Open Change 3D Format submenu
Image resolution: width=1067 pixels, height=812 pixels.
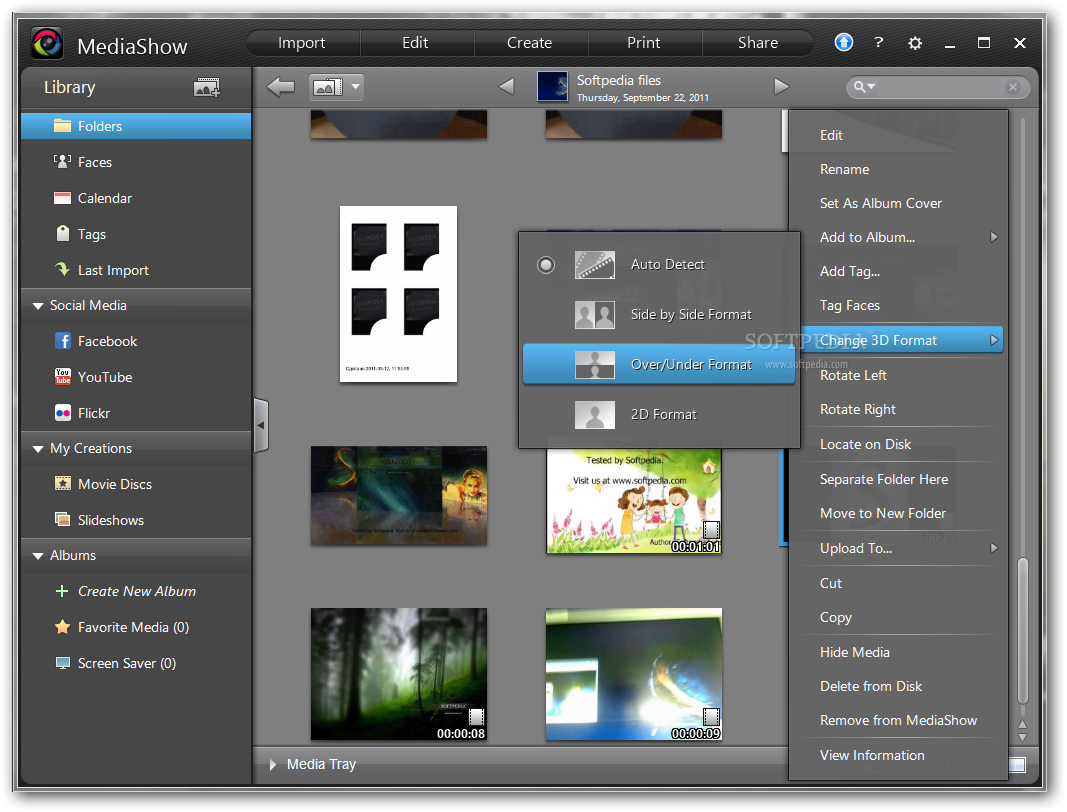click(x=901, y=340)
